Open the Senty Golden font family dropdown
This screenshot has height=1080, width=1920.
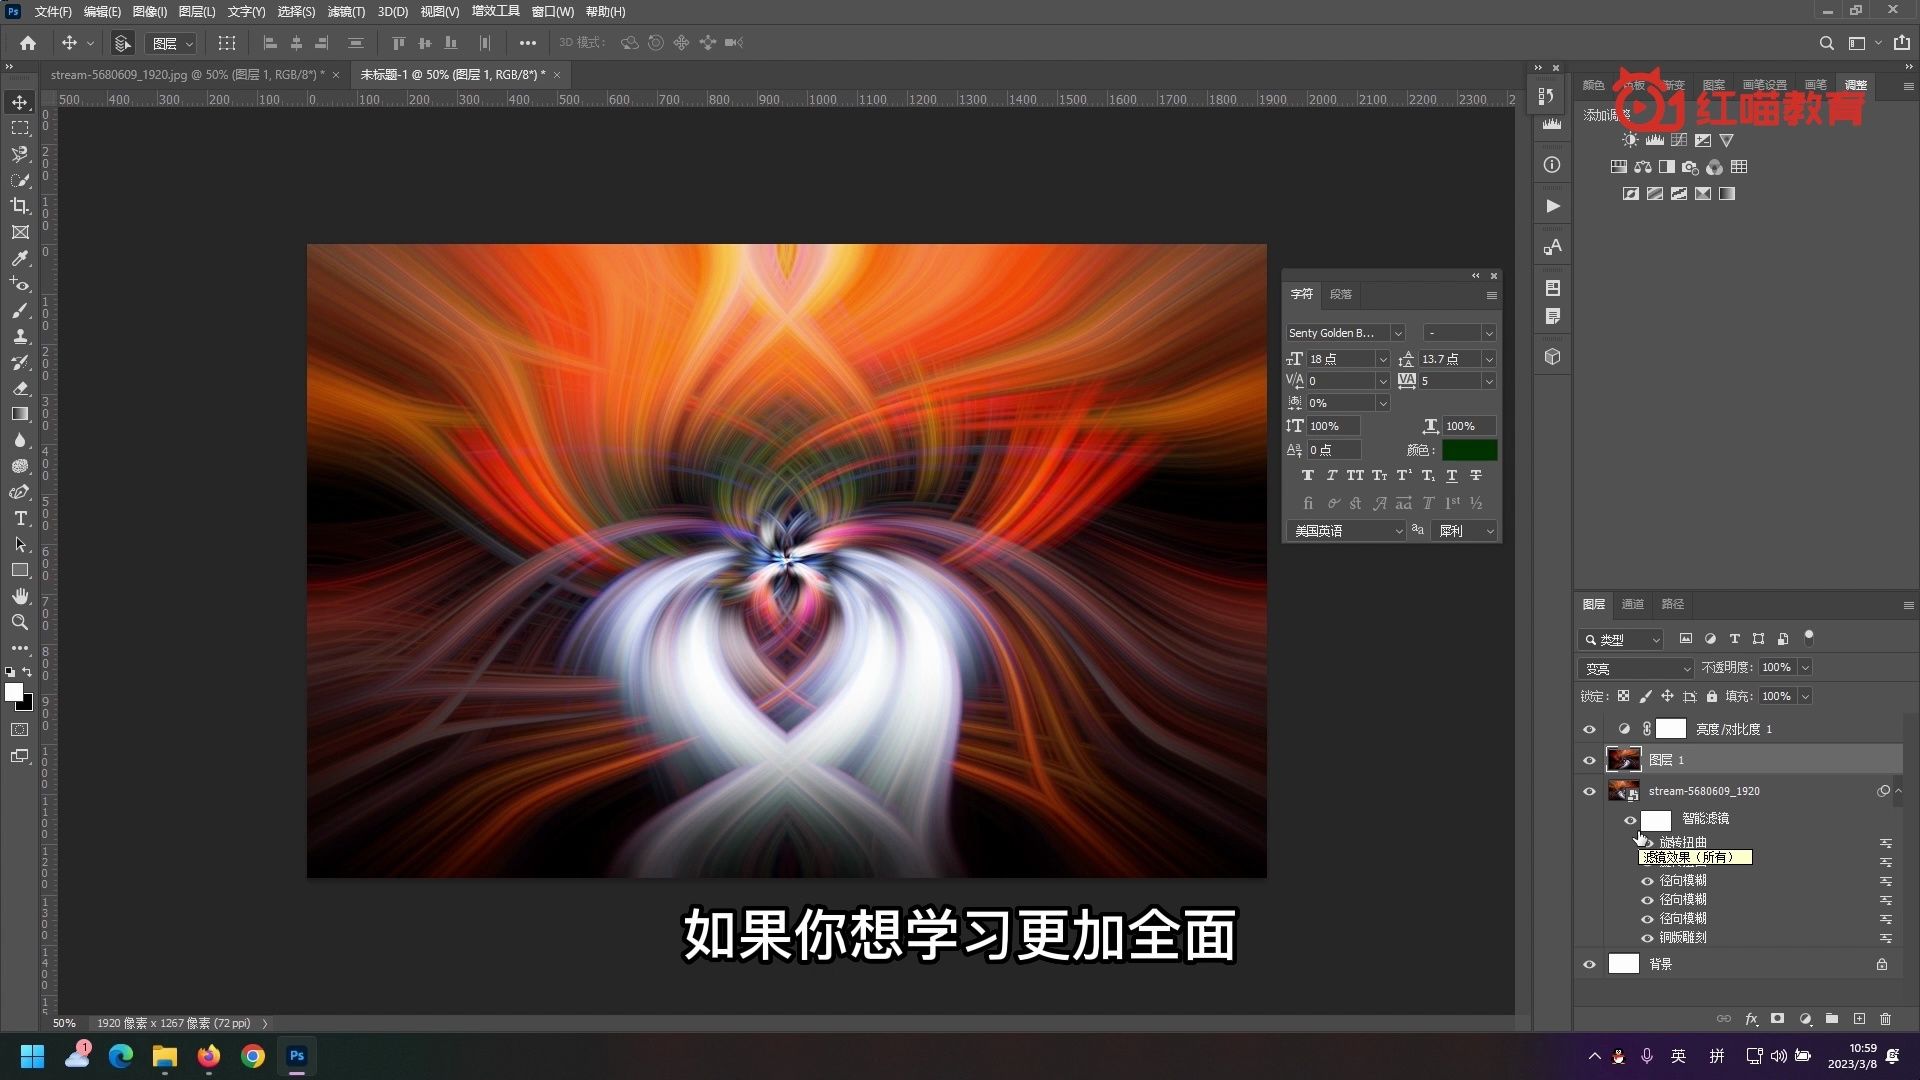[x=1397, y=333]
